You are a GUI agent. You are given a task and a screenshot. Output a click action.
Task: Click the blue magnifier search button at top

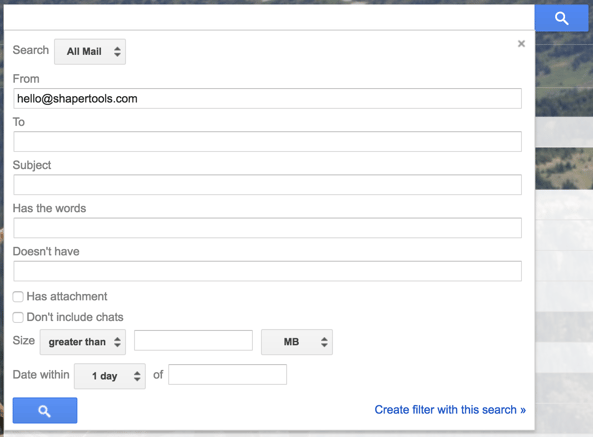561,18
